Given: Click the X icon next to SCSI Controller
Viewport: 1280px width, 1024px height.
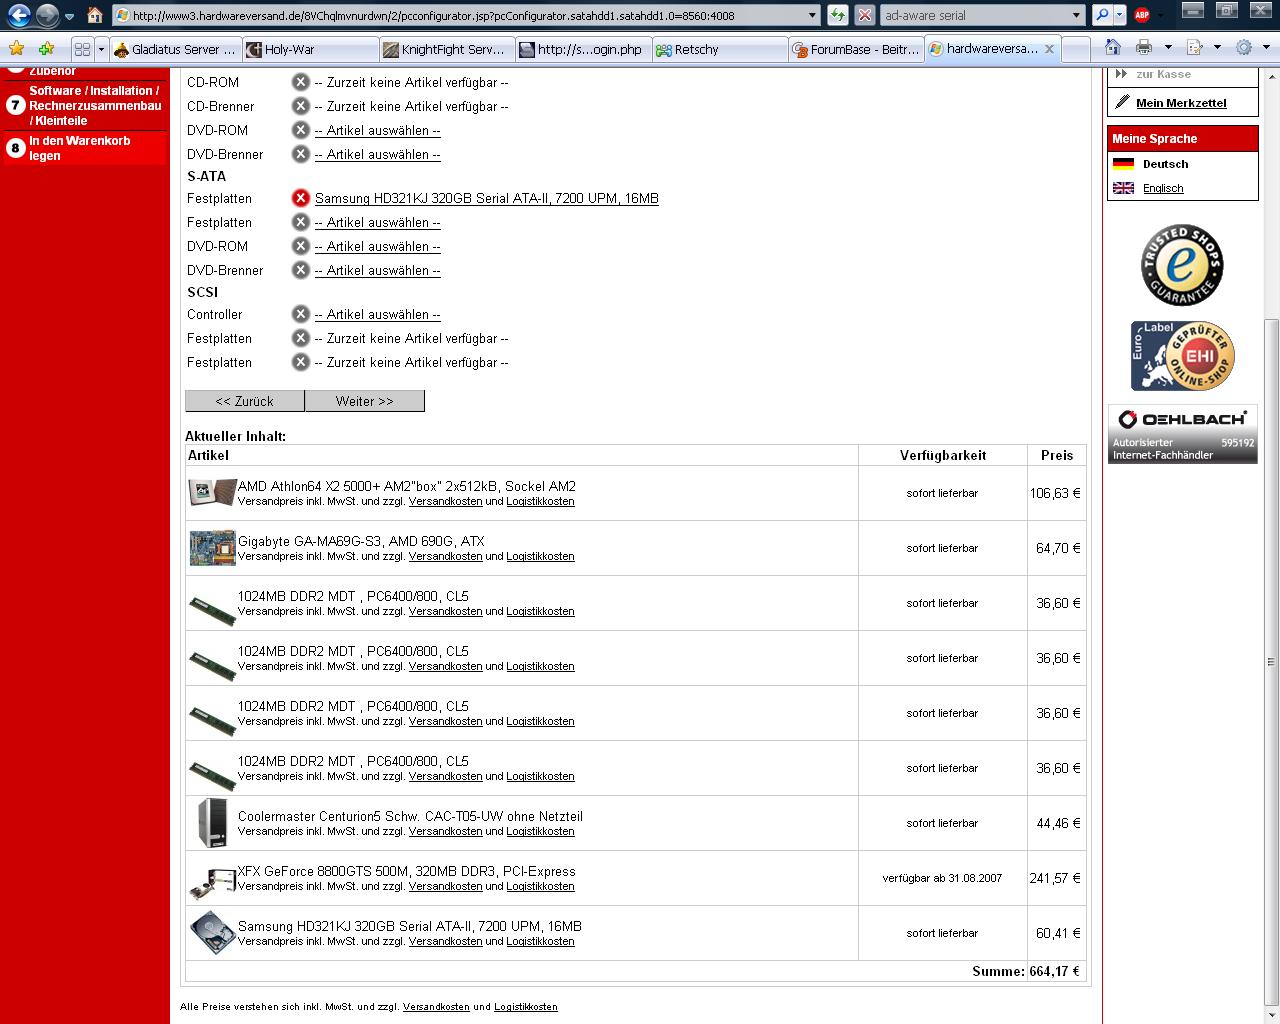Looking at the screenshot, I should pos(300,314).
